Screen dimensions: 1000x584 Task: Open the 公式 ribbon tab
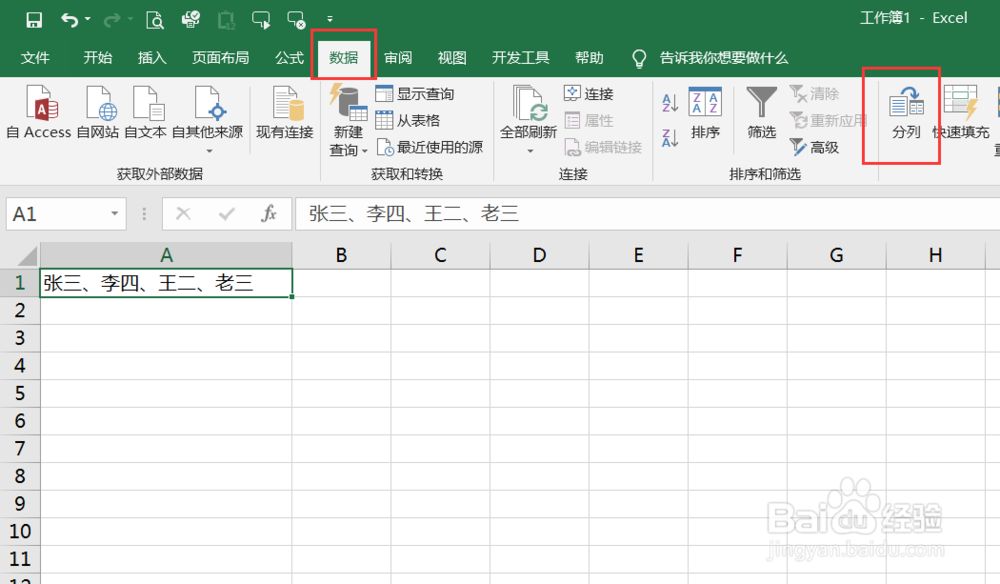(x=288, y=57)
